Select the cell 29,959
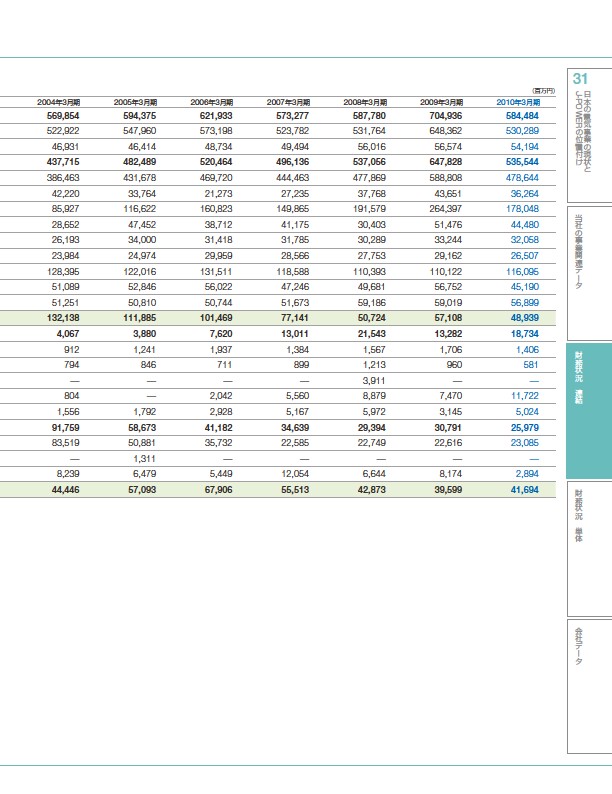The image size is (612, 794). [219, 256]
